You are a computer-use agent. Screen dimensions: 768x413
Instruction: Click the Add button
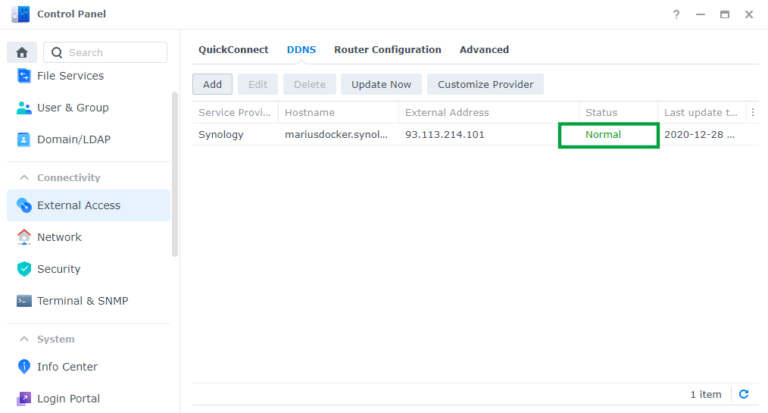(212, 85)
